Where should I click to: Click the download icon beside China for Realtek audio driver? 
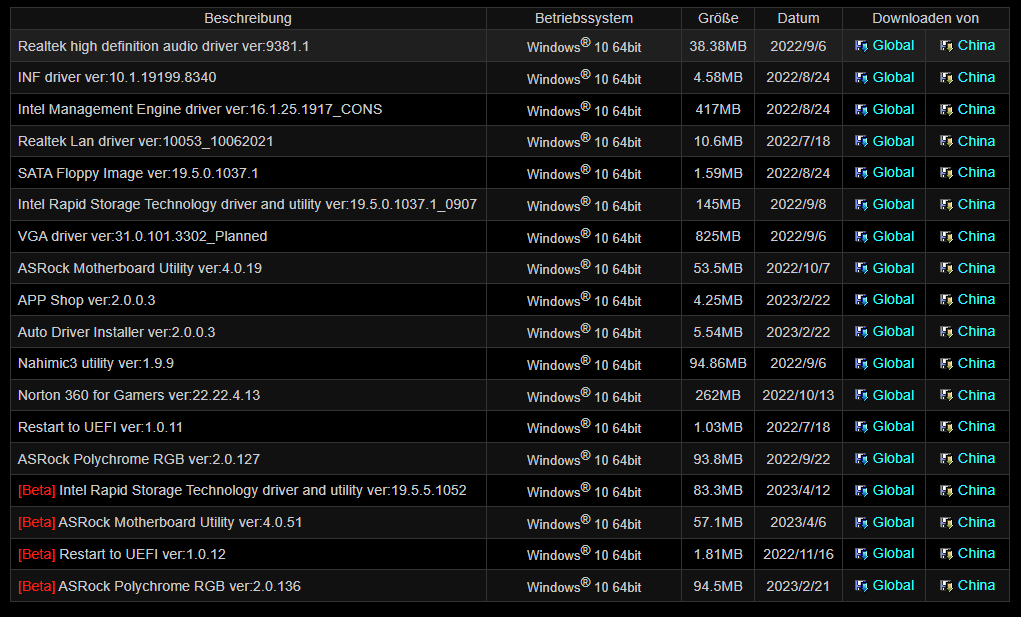pos(946,46)
